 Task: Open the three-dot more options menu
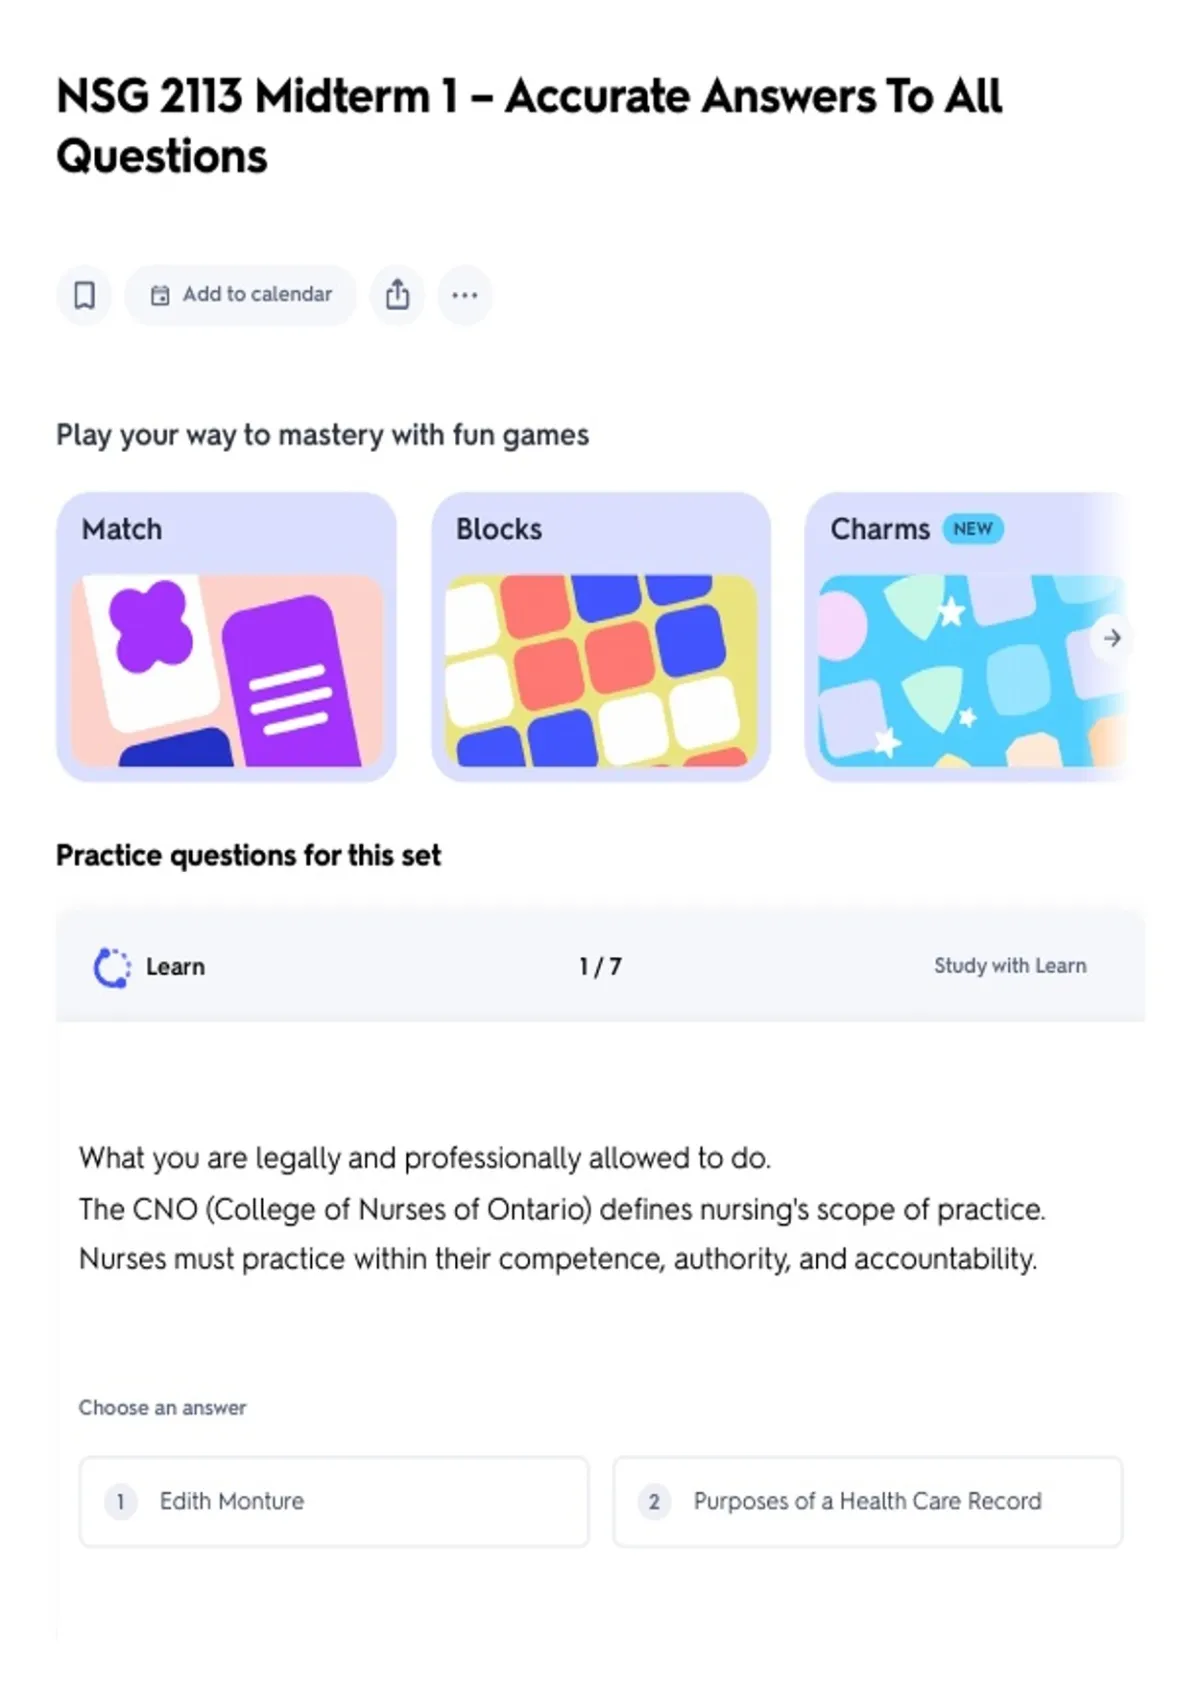click(465, 295)
